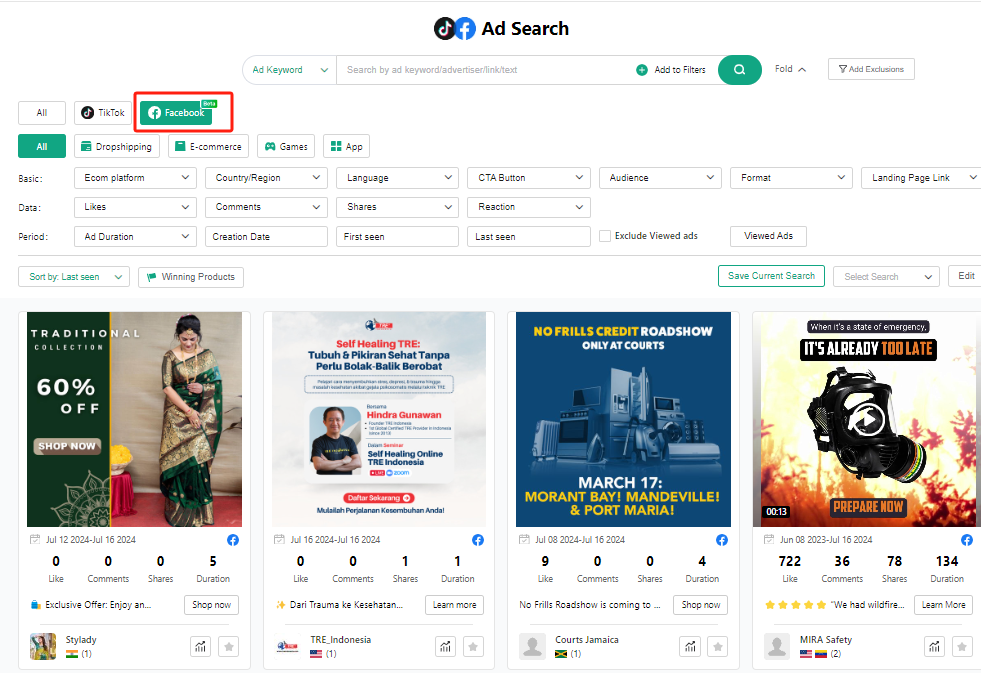The height and width of the screenshot is (673, 981).
Task: Click Facebook icon on TRE_Indonesia ad card
Action: pyautogui.click(x=478, y=540)
